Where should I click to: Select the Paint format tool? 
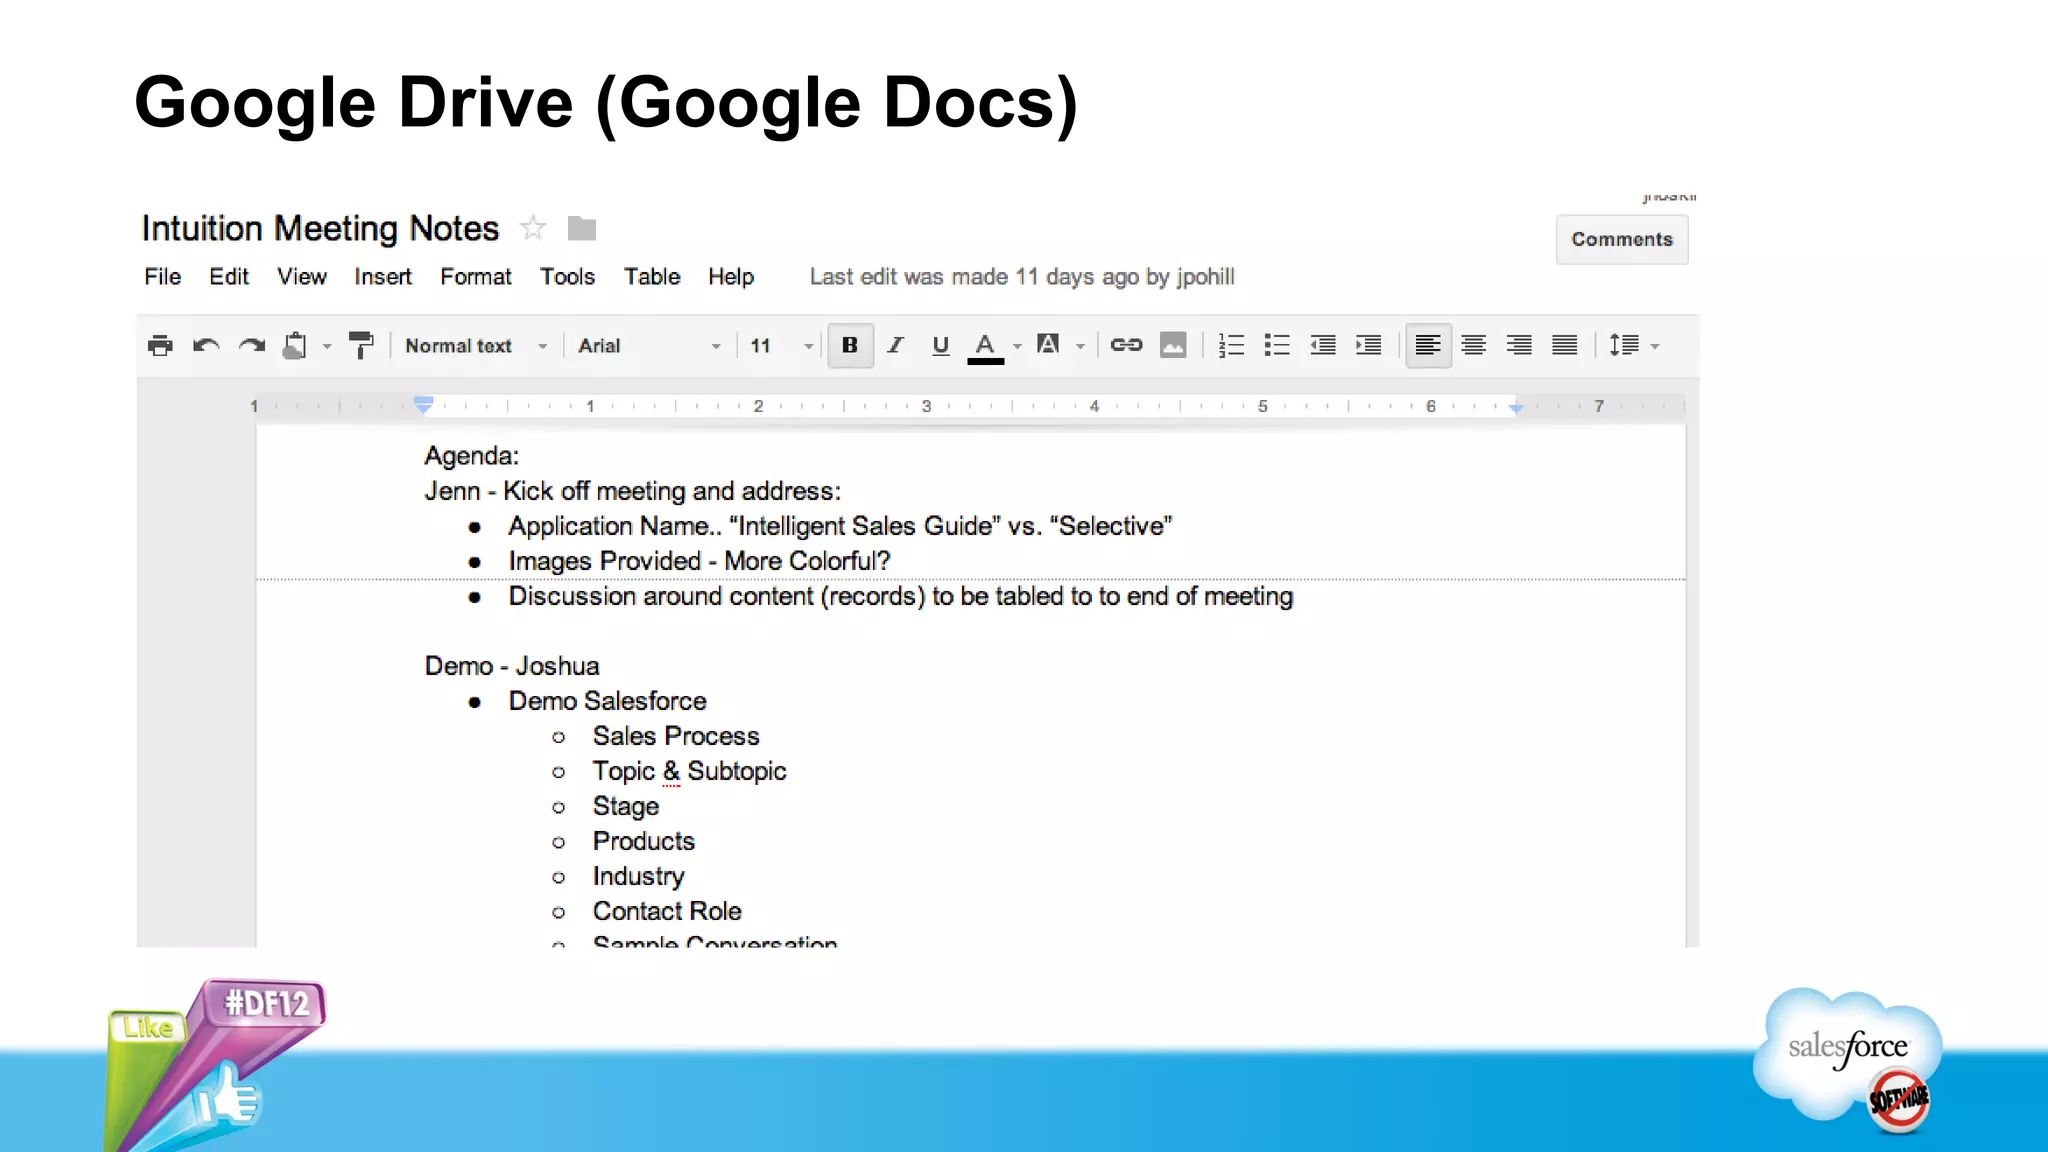click(x=360, y=346)
